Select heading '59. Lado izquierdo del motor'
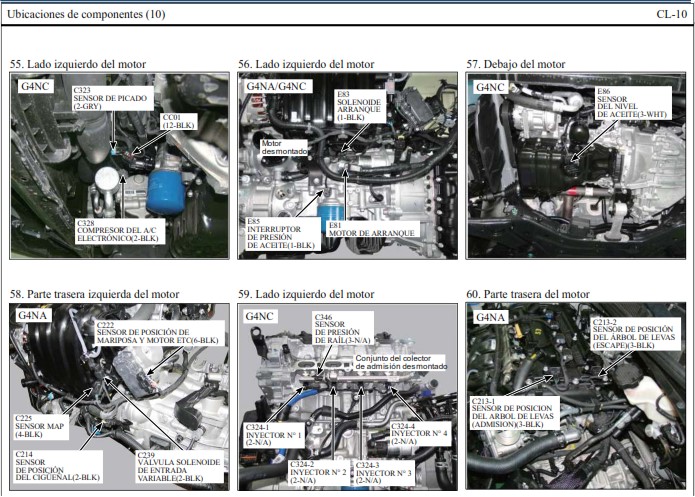 click(306, 294)
